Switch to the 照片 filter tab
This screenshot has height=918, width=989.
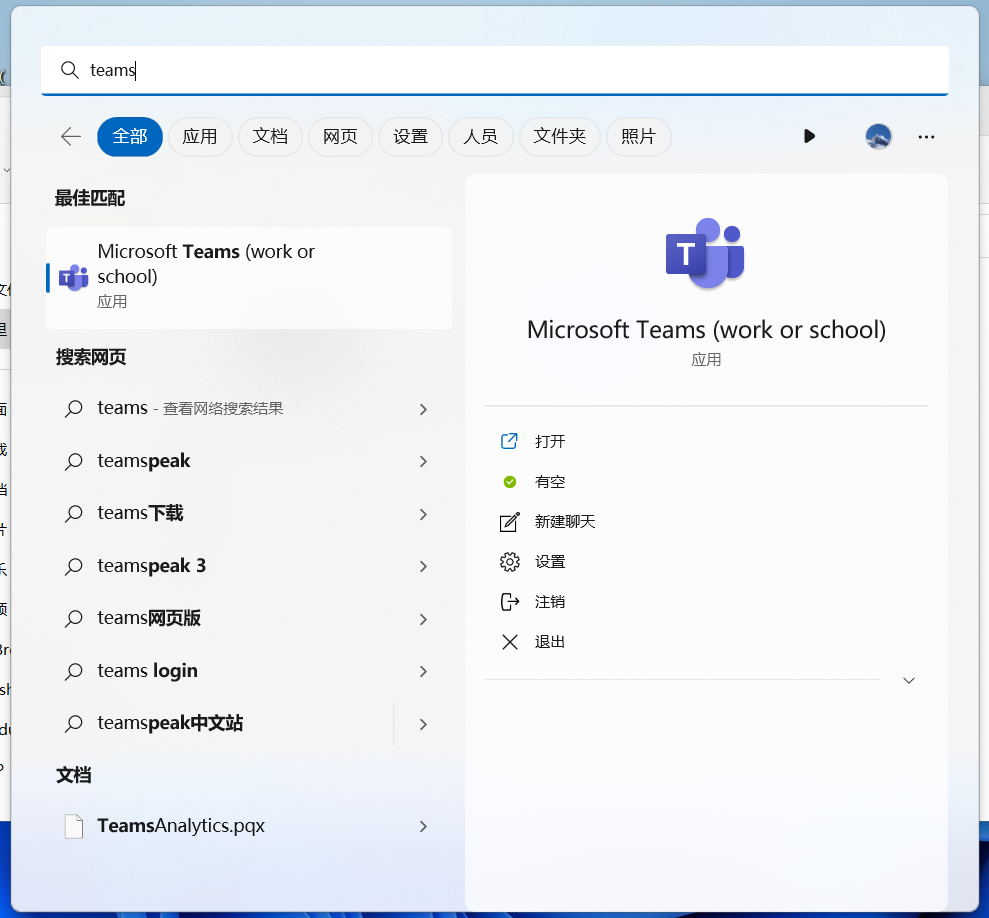pos(638,136)
